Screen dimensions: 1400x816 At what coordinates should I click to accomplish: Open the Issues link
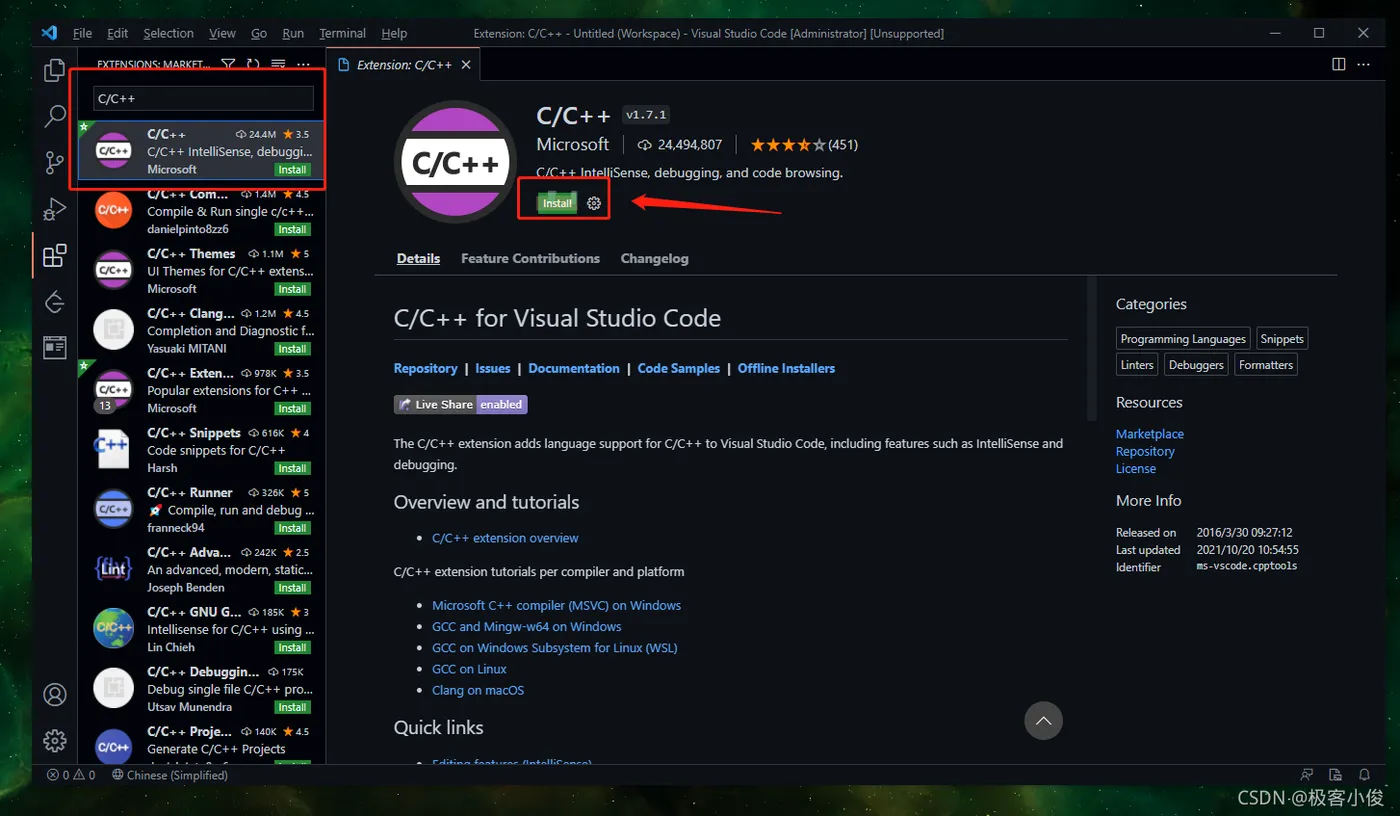coord(493,368)
